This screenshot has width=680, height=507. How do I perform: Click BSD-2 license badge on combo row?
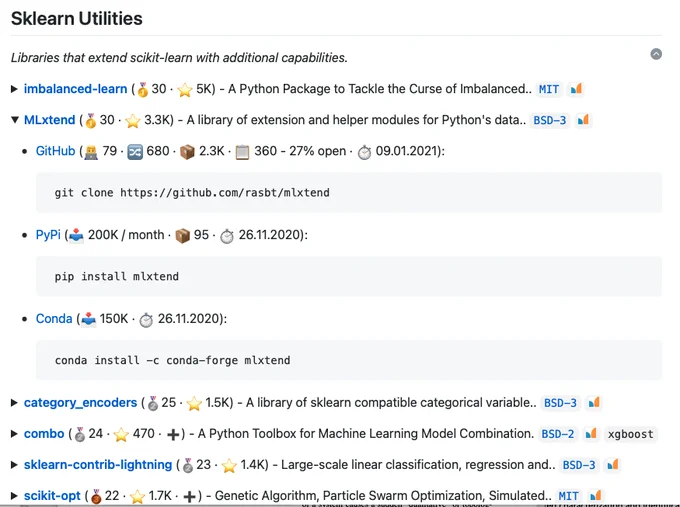(558, 434)
